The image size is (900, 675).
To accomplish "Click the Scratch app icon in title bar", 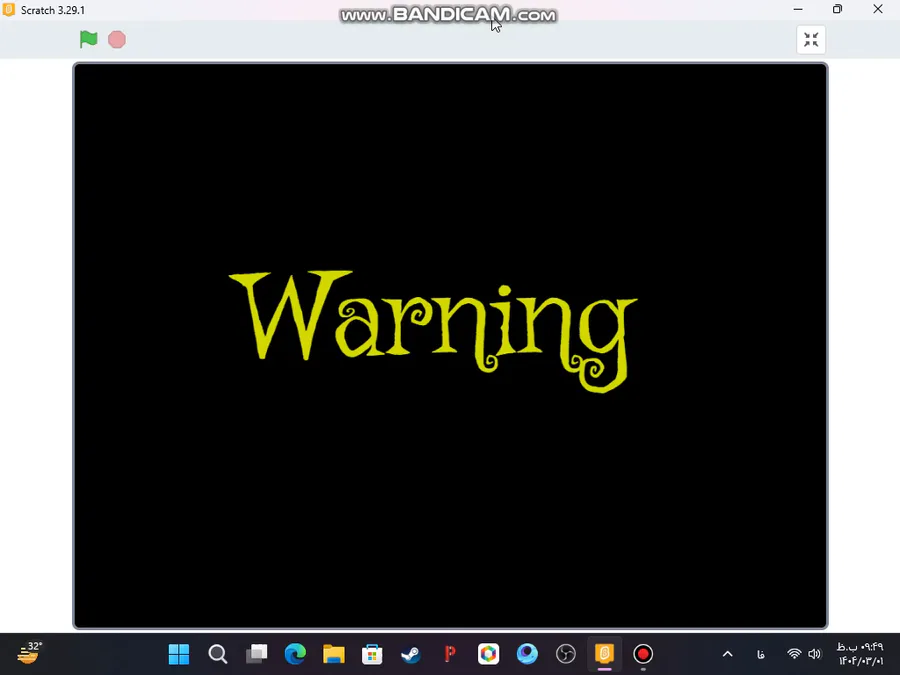I will tap(9, 10).
